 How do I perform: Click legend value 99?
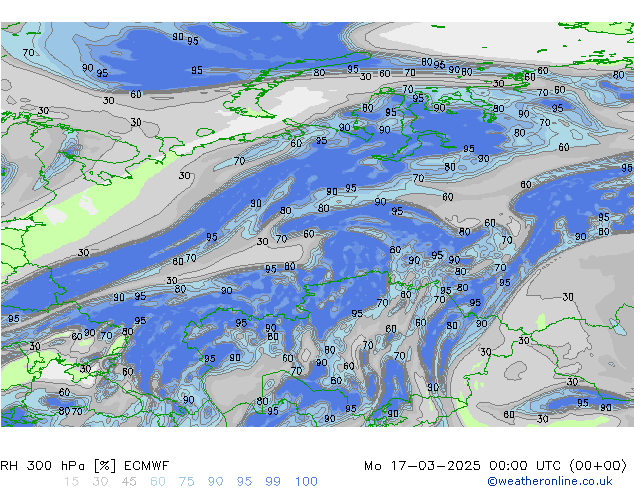[273, 482]
